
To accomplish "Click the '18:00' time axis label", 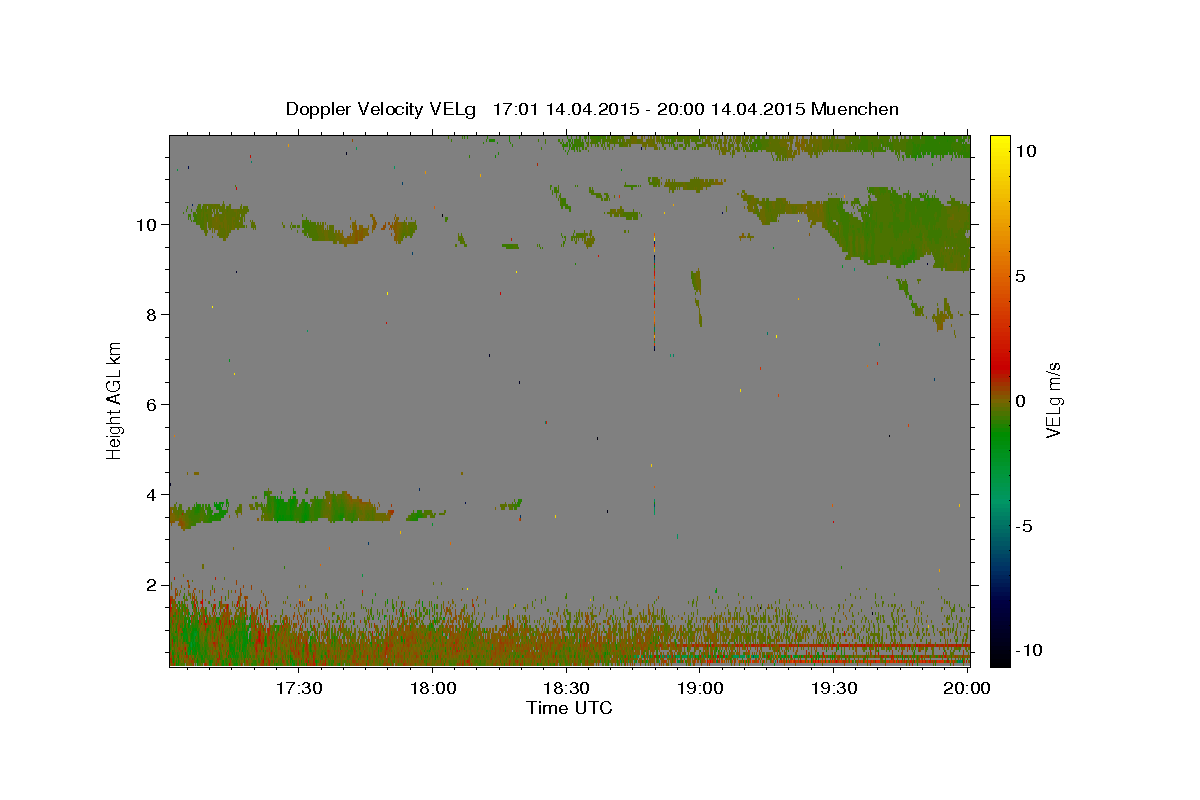I will 433,688.
